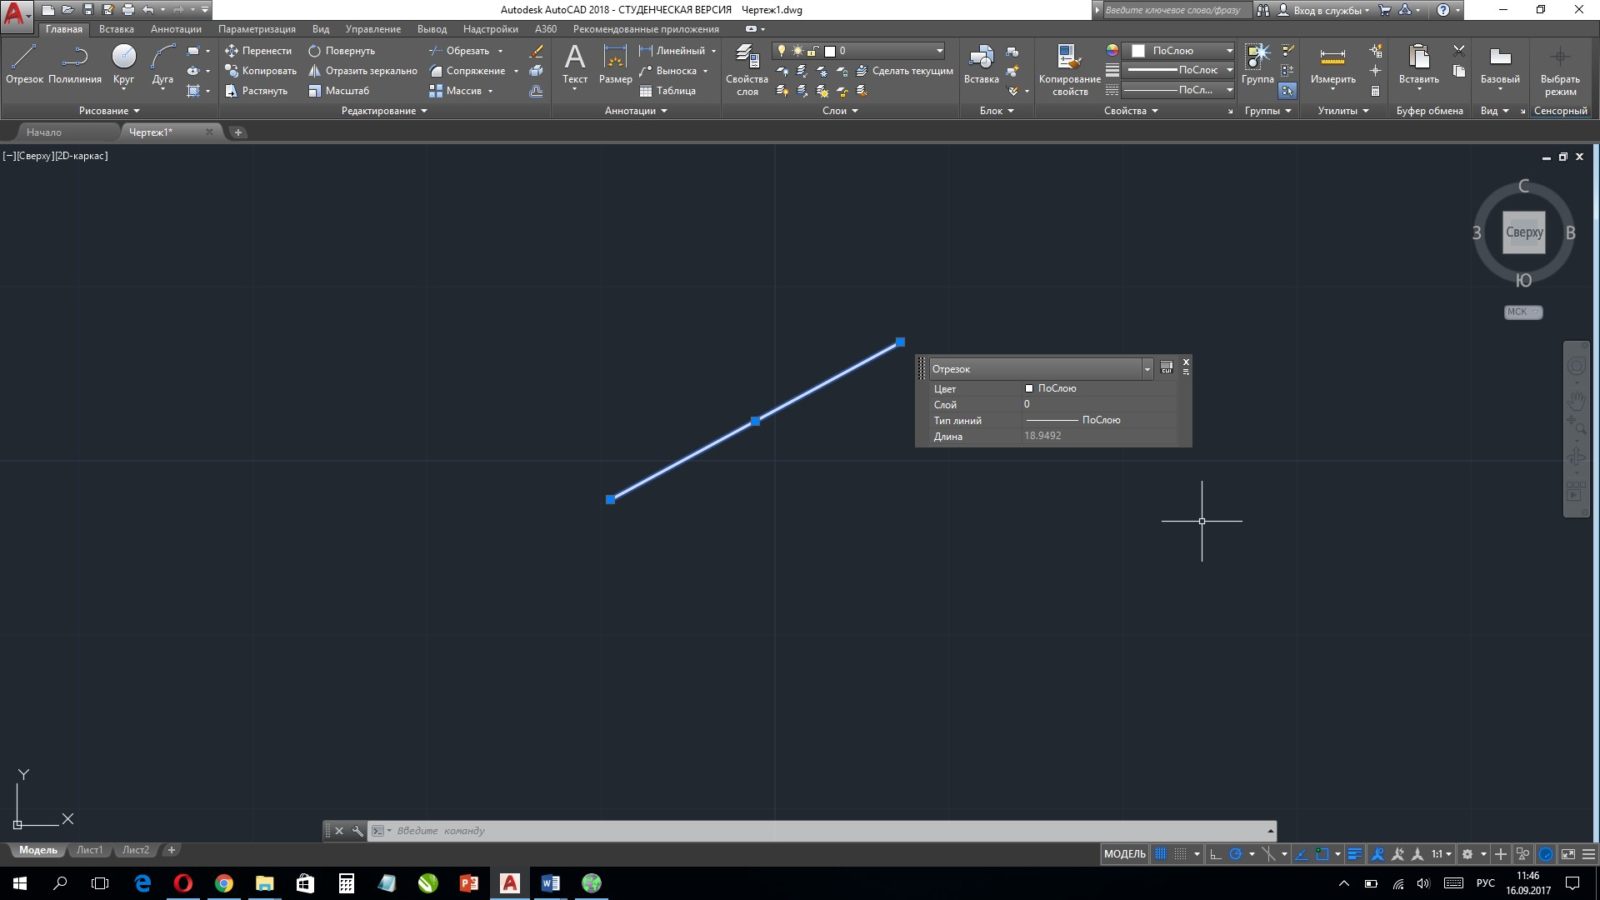The width and height of the screenshot is (1600, 900).
Task: Open annotation scale 1:1 dropdown
Action: click(1441, 854)
